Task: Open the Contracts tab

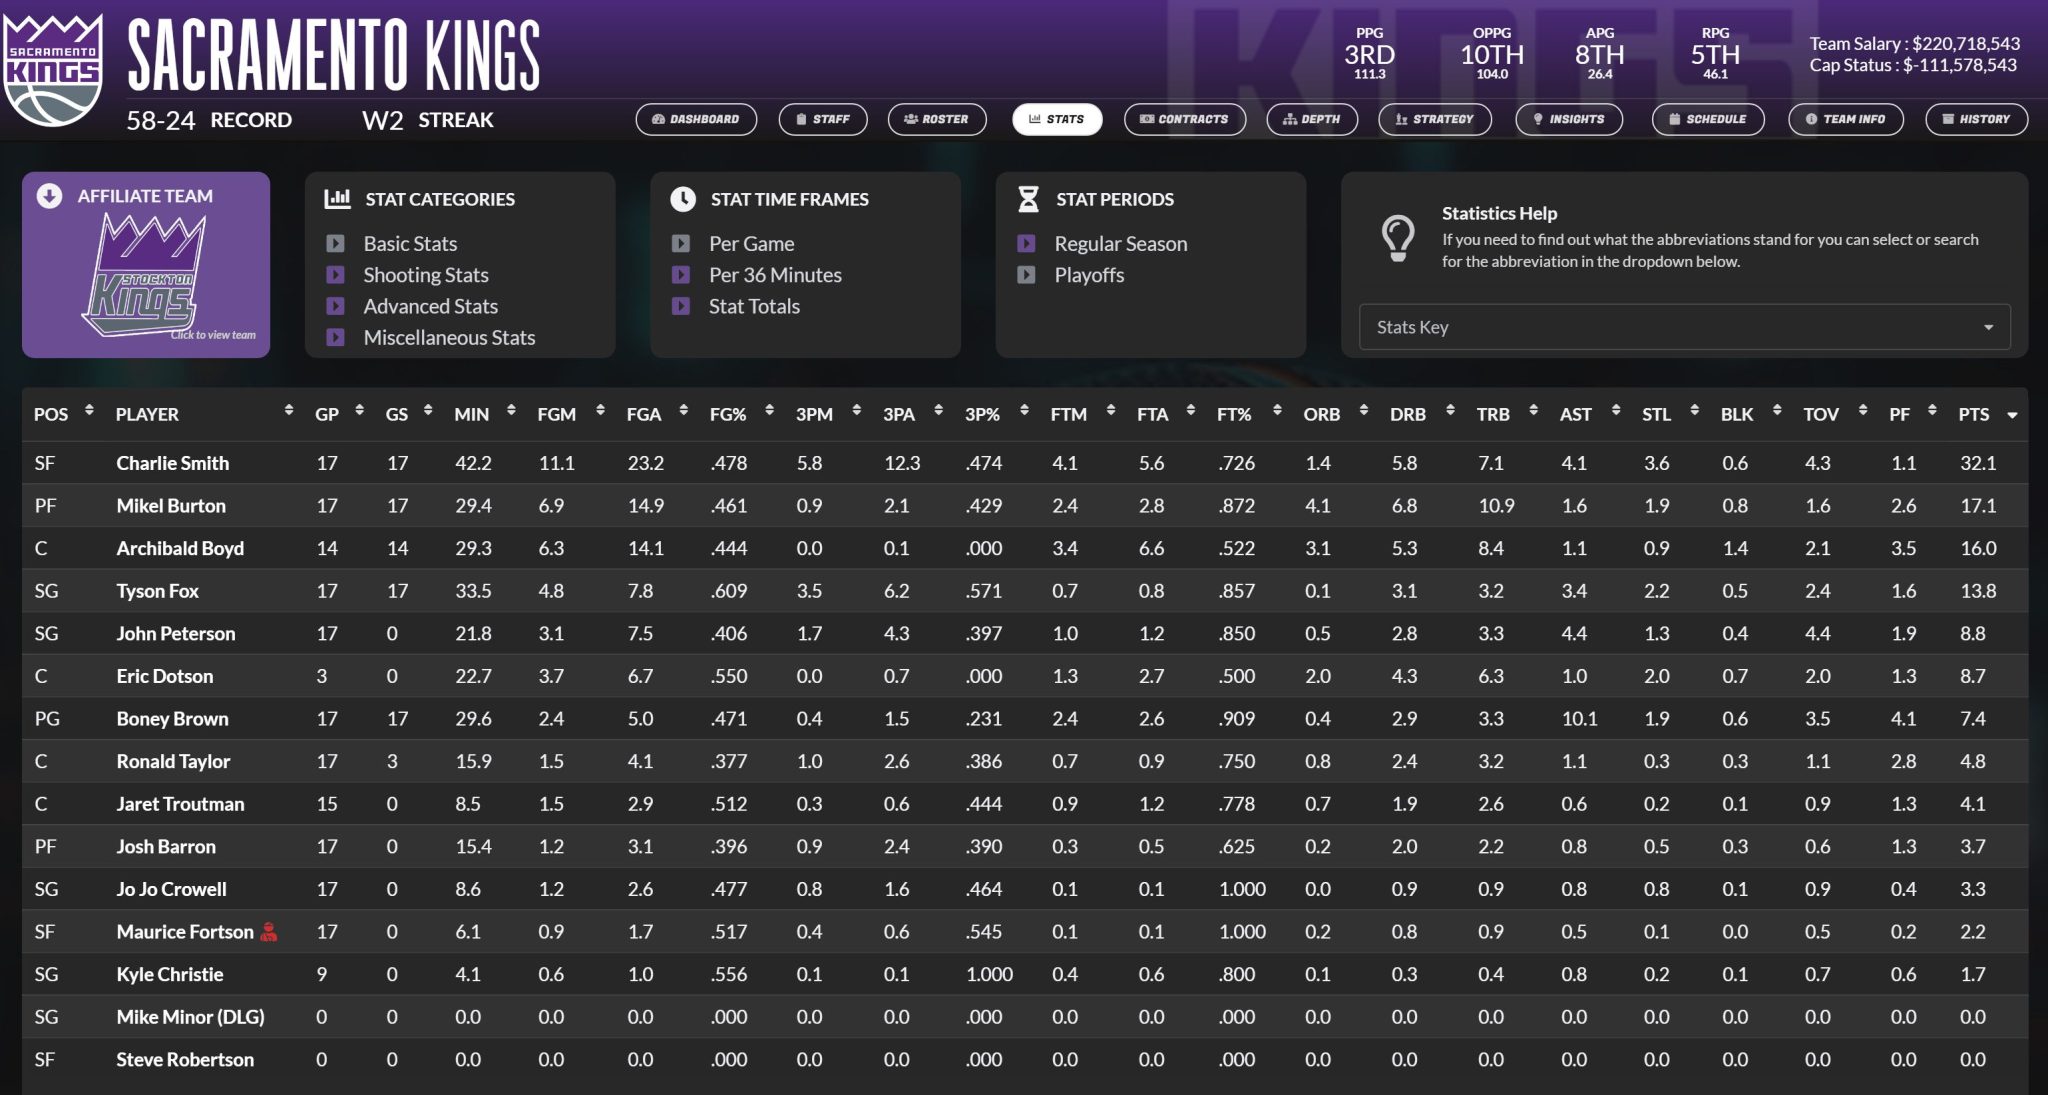Action: point(1184,119)
